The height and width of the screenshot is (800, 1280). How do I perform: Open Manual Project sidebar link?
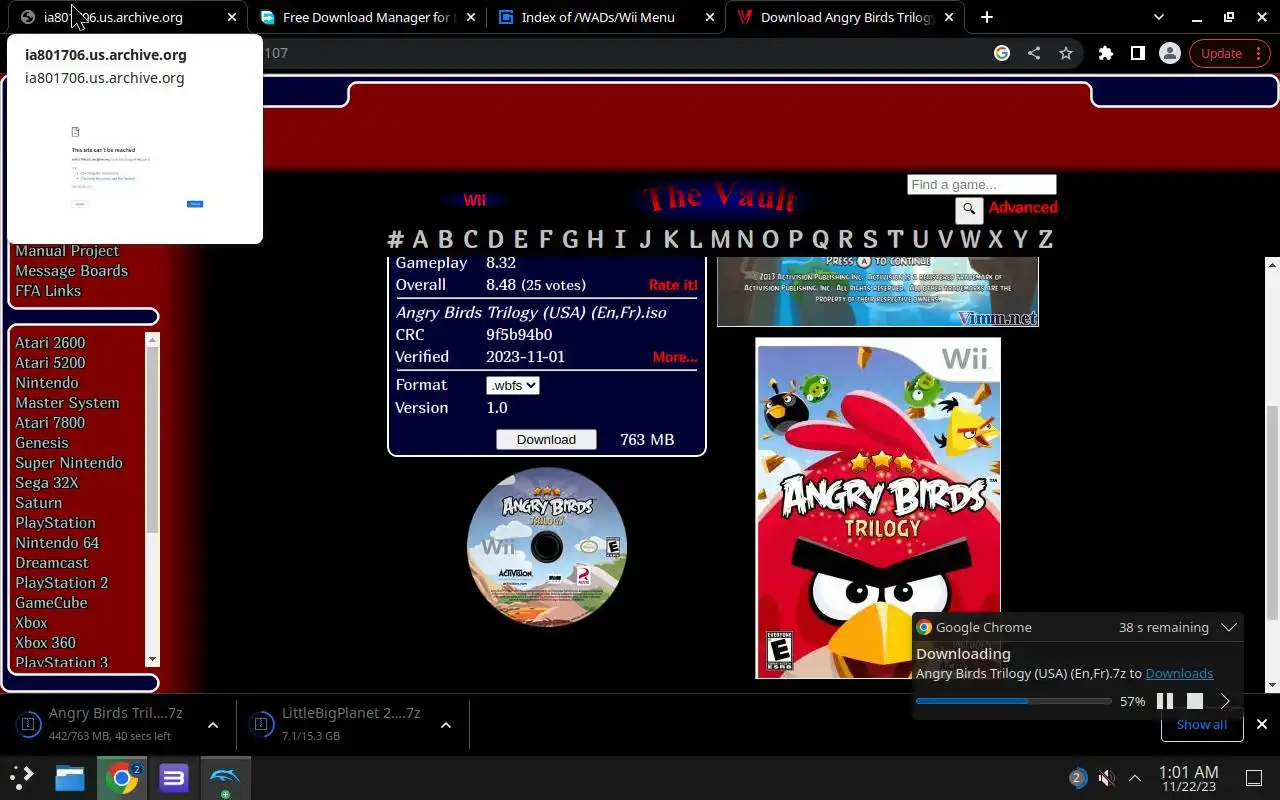67,251
